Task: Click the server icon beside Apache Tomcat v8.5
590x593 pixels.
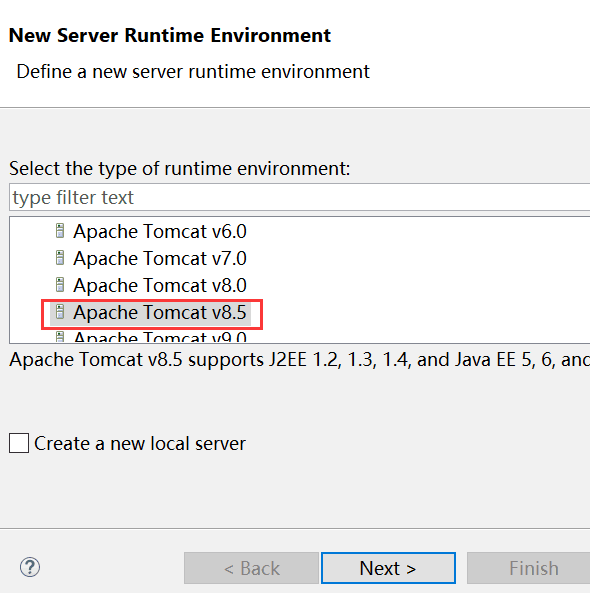Action: click(x=60, y=312)
